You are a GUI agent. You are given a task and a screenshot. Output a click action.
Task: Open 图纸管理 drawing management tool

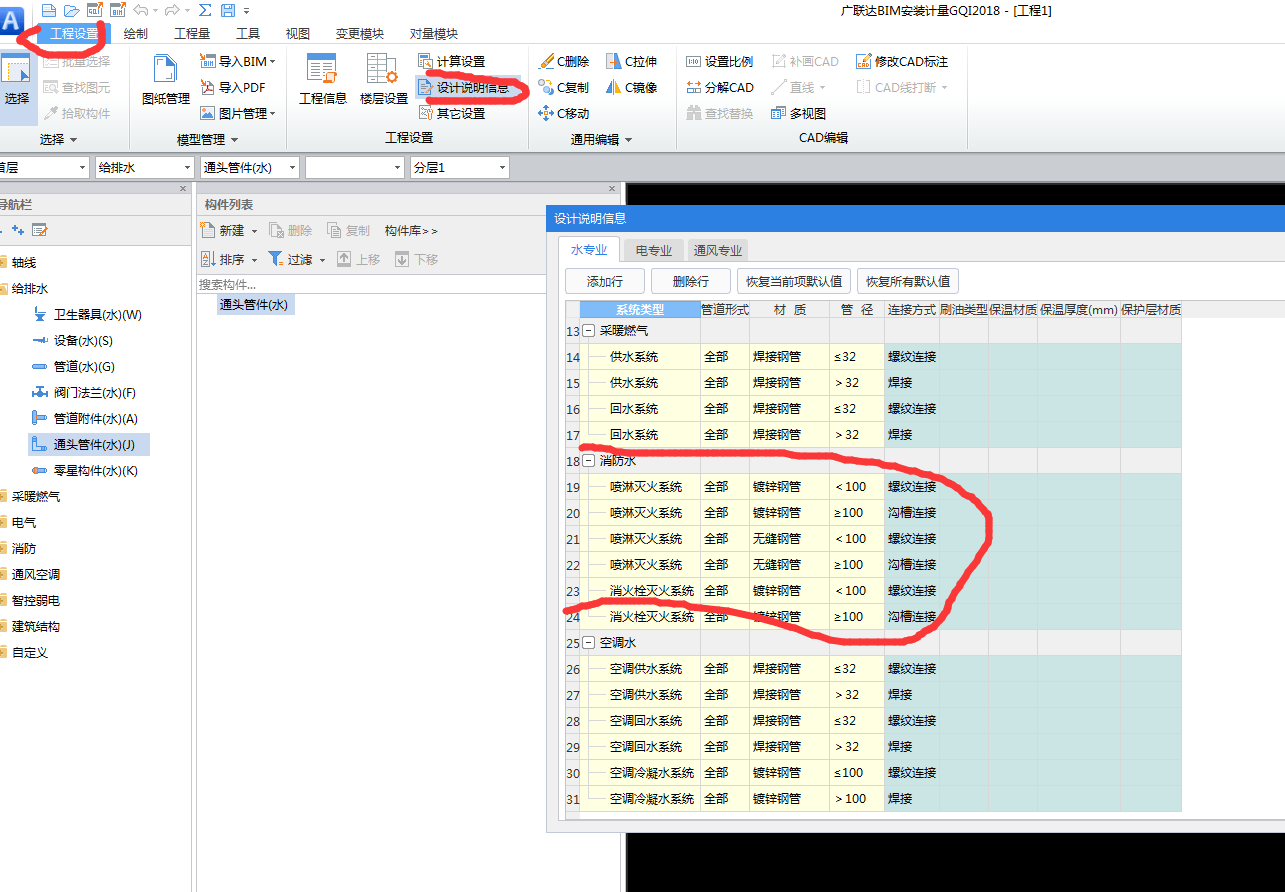click(165, 80)
